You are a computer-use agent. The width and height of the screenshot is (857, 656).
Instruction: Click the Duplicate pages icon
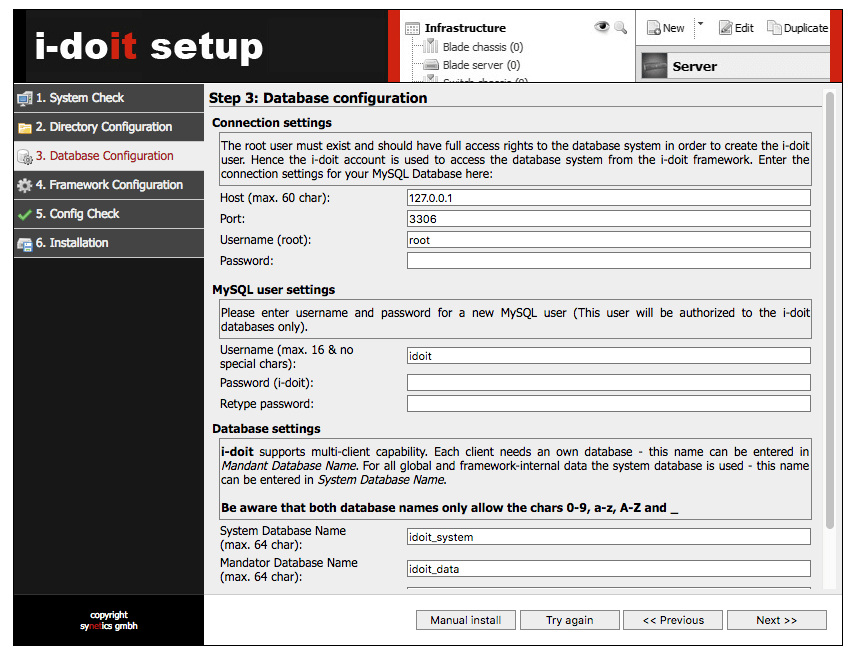[774, 27]
